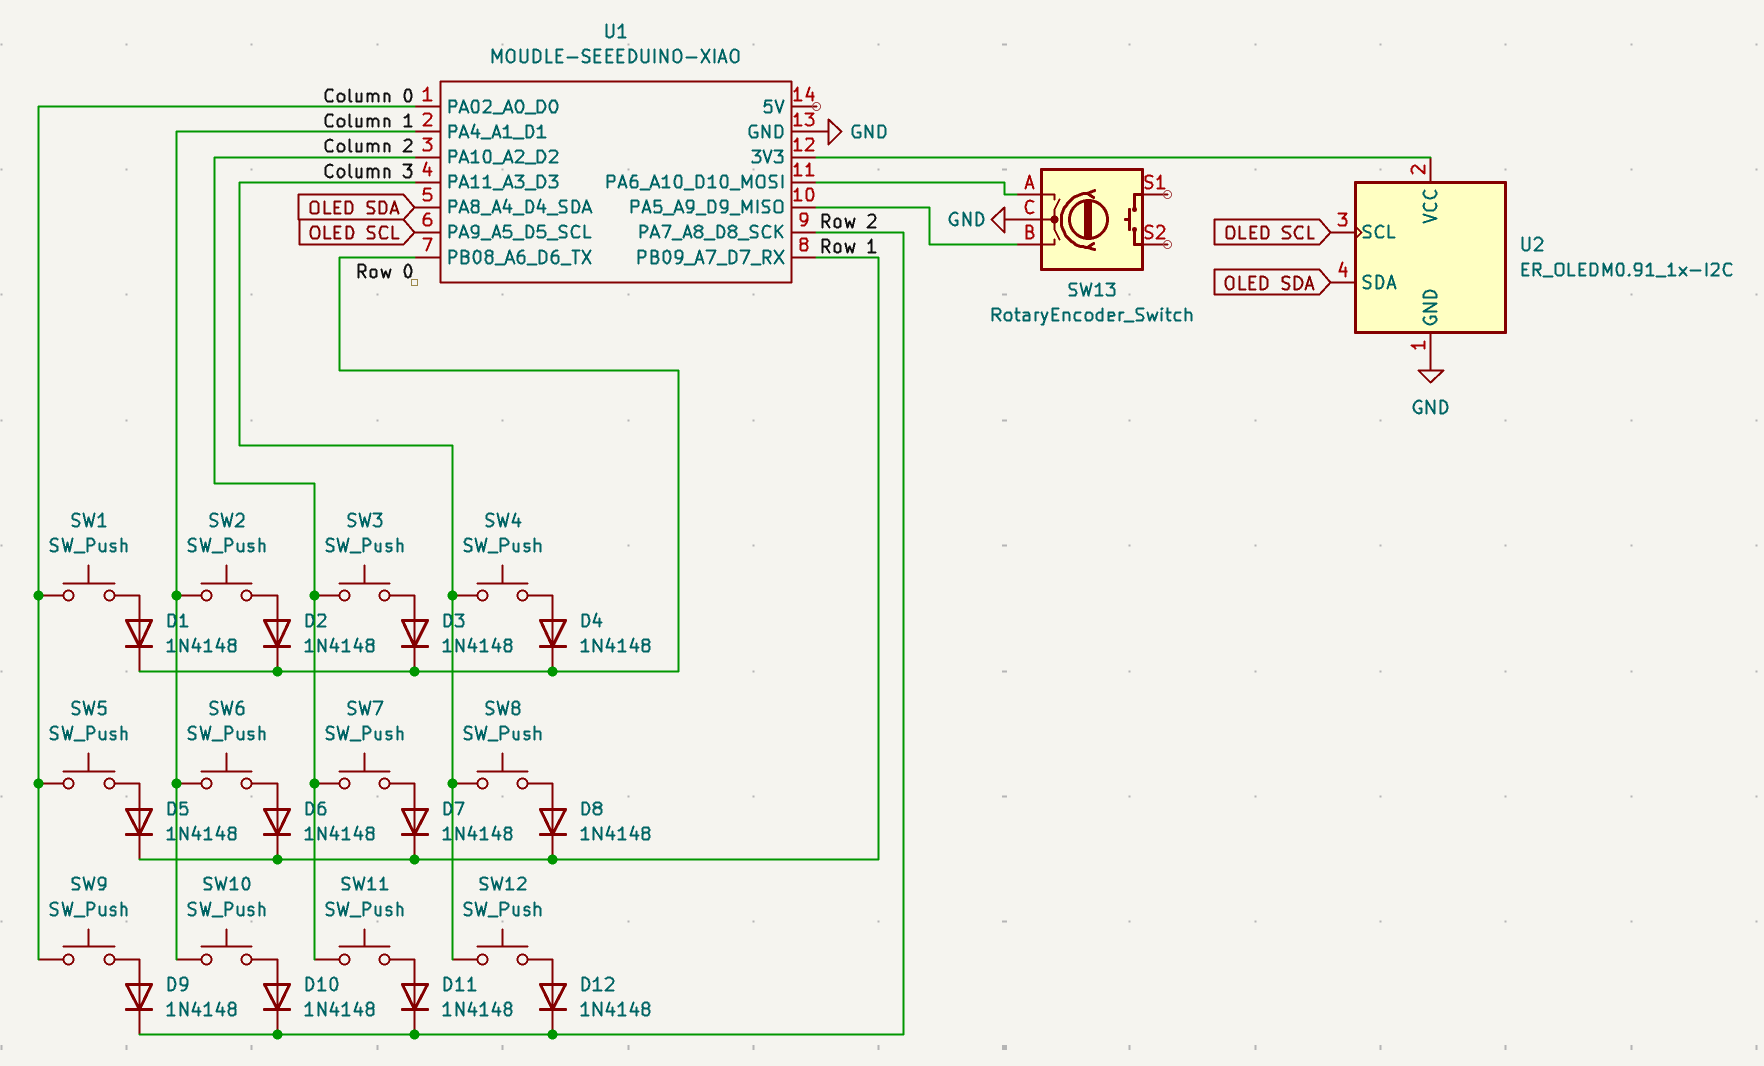Click the PB09_A7_D7_RX pin name
1764x1066 pixels.
coord(711,258)
